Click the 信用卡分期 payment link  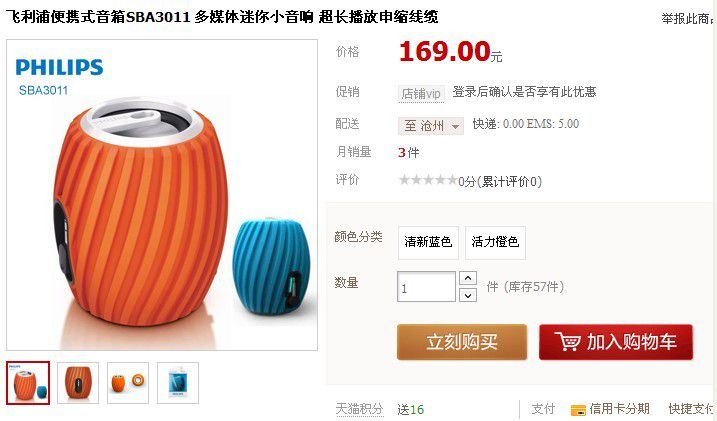point(619,409)
